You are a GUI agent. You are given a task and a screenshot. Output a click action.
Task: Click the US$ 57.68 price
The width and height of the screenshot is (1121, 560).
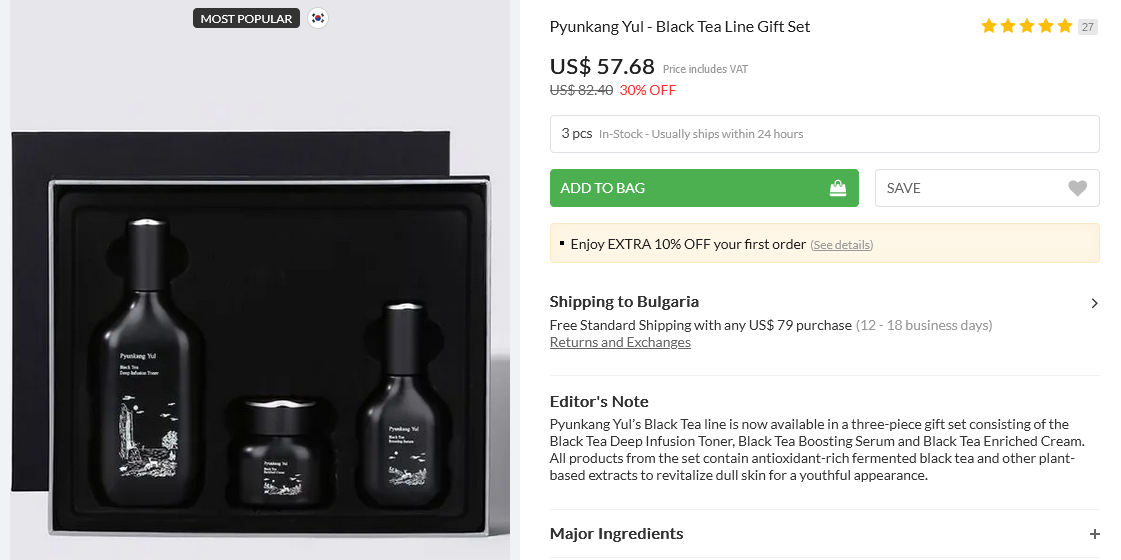click(602, 67)
